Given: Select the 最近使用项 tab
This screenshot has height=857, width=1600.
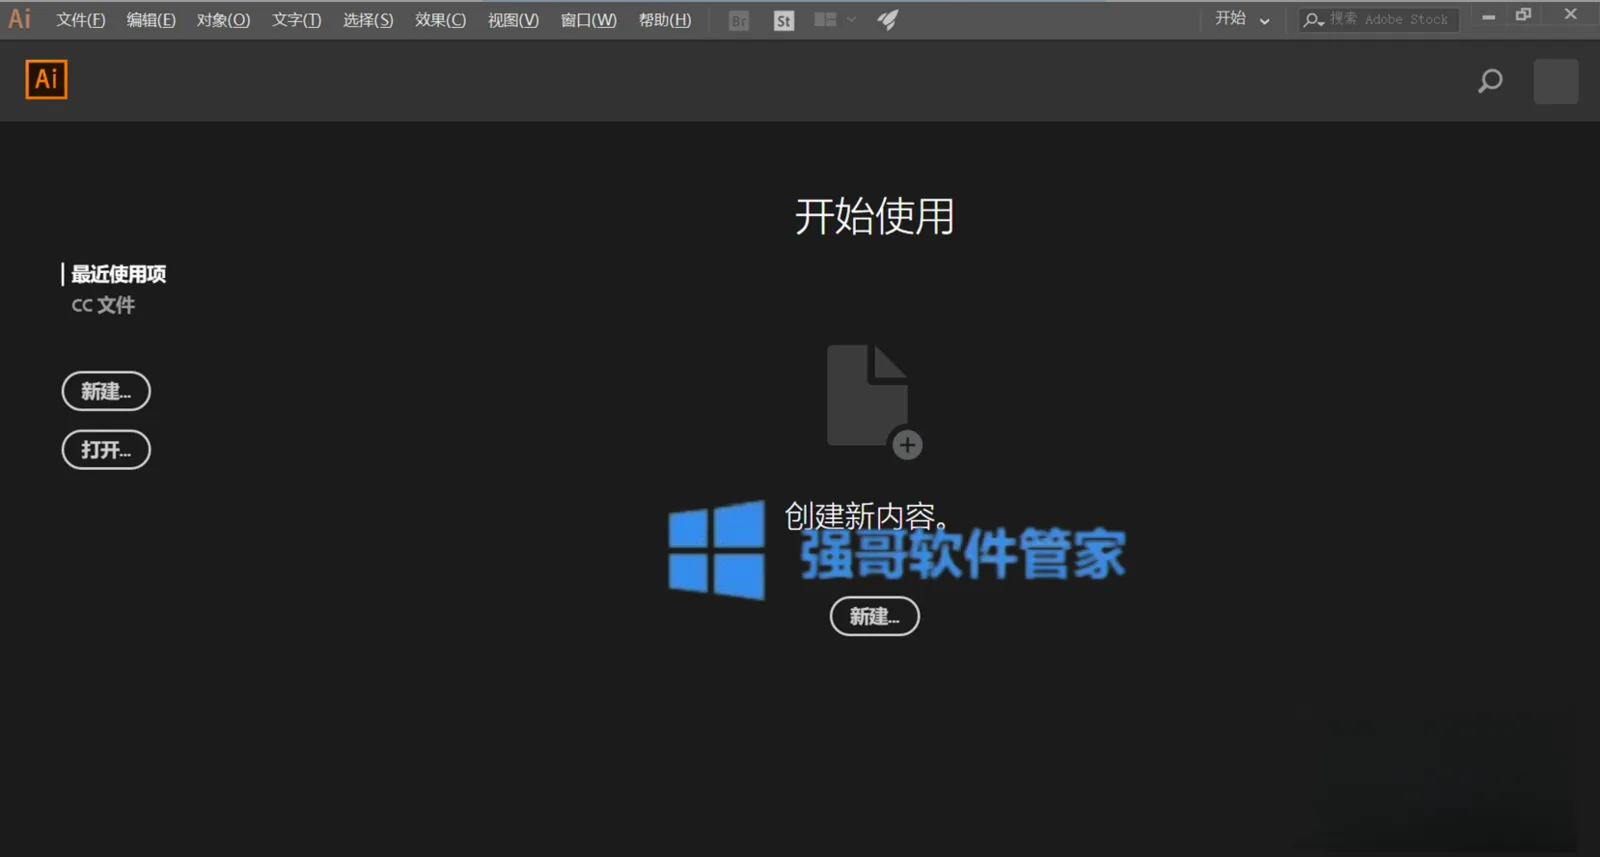Looking at the screenshot, I should point(118,274).
